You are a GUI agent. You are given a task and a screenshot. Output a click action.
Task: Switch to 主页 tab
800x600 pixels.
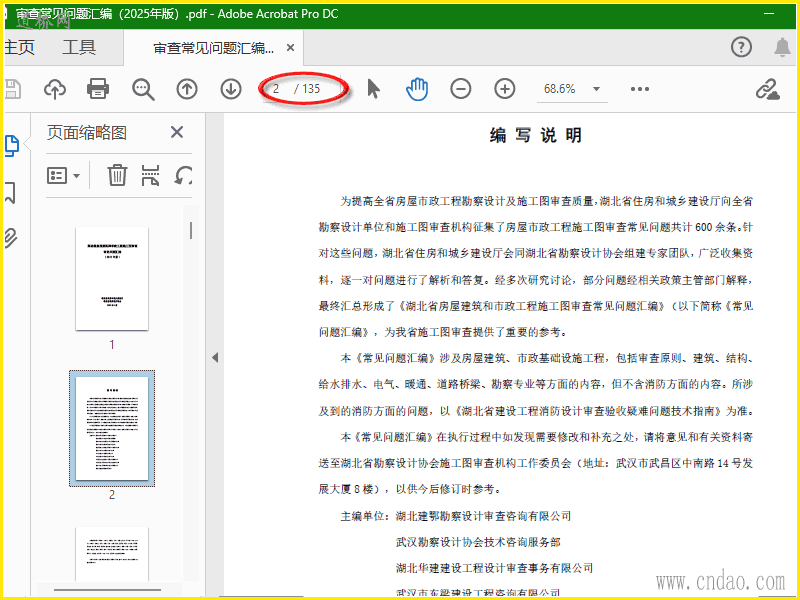tap(19, 47)
